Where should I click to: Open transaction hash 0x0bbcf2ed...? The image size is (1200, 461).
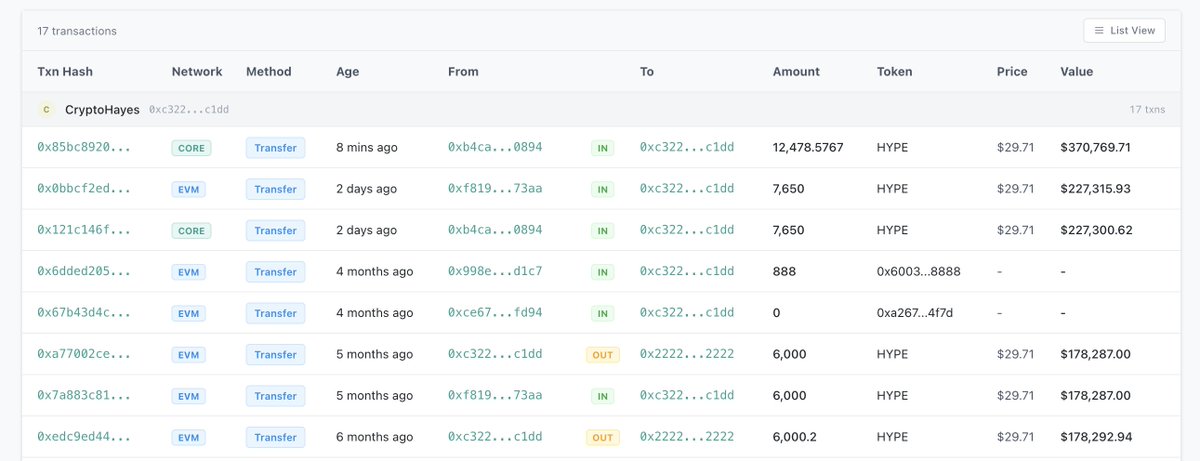[84, 189]
